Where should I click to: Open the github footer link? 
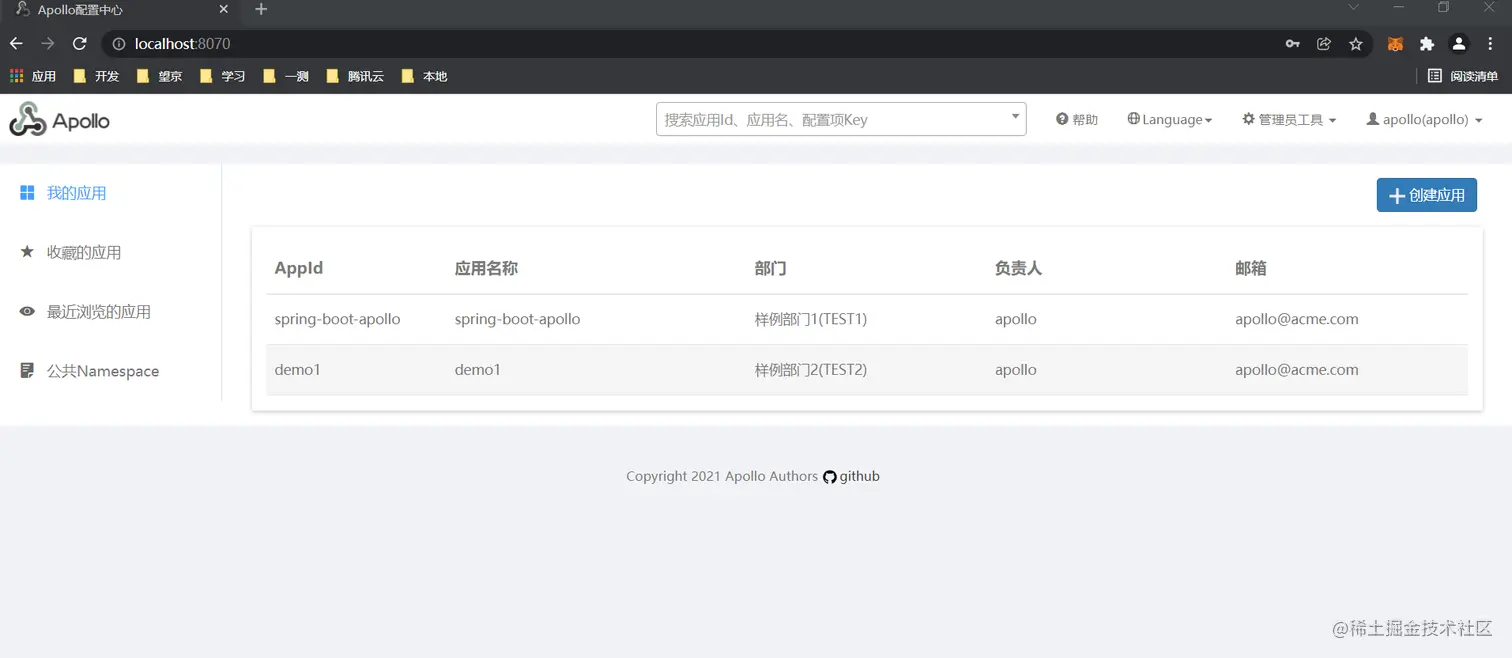pyautogui.click(x=851, y=476)
